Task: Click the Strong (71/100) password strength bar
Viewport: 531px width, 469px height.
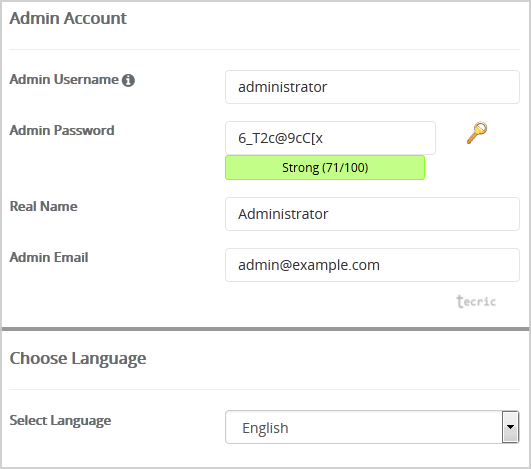Action: [x=325, y=168]
